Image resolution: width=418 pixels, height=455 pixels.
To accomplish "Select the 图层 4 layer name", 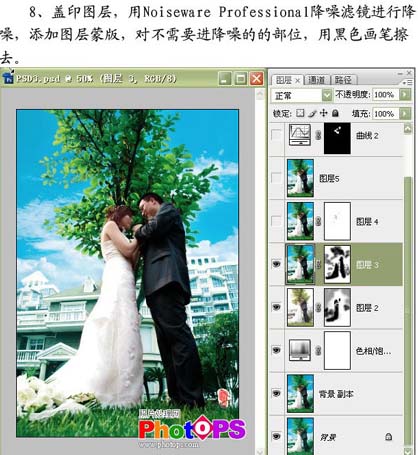I will (x=367, y=222).
